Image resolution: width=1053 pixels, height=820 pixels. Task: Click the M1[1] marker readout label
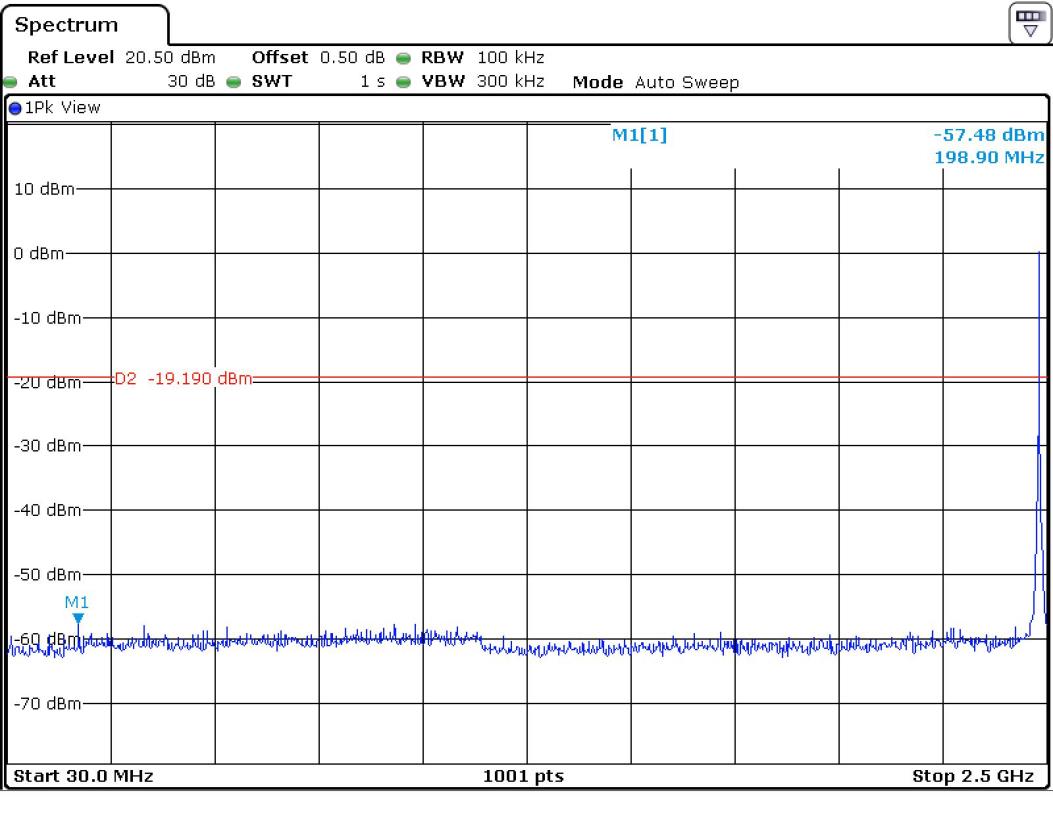pyautogui.click(x=639, y=135)
